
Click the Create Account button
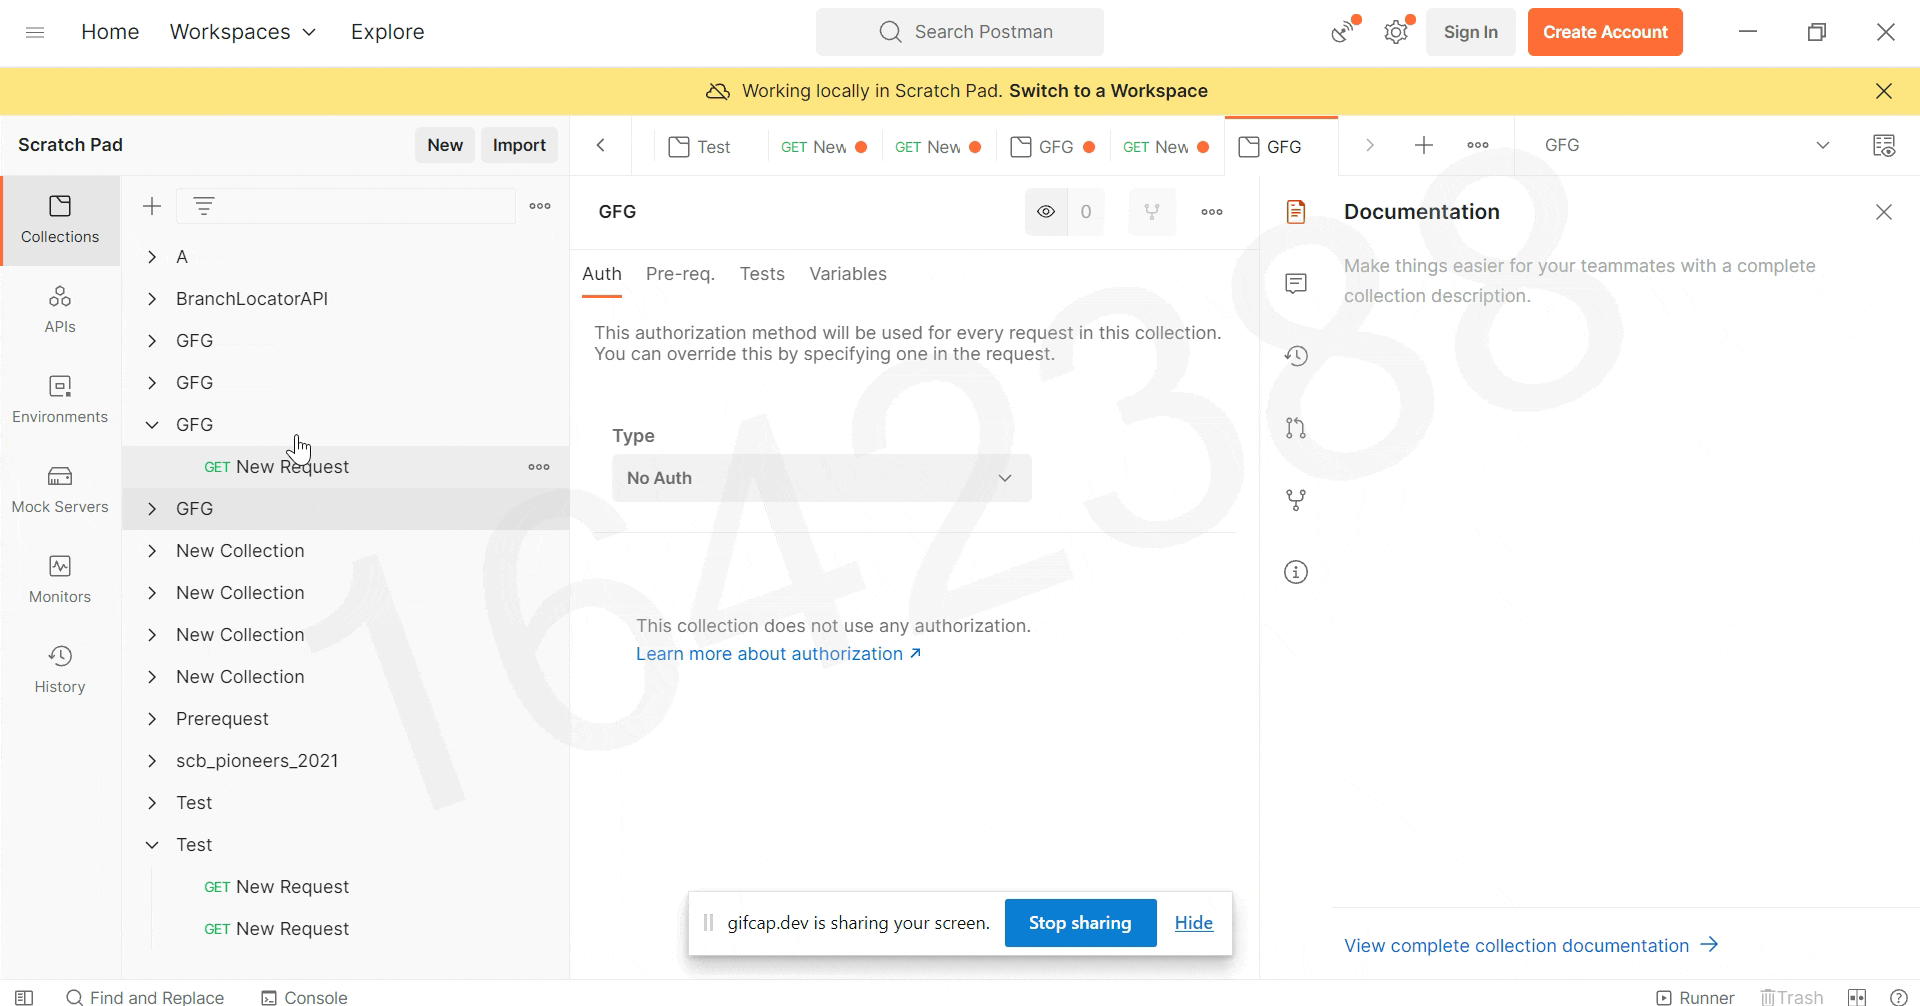click(1605, 32)
